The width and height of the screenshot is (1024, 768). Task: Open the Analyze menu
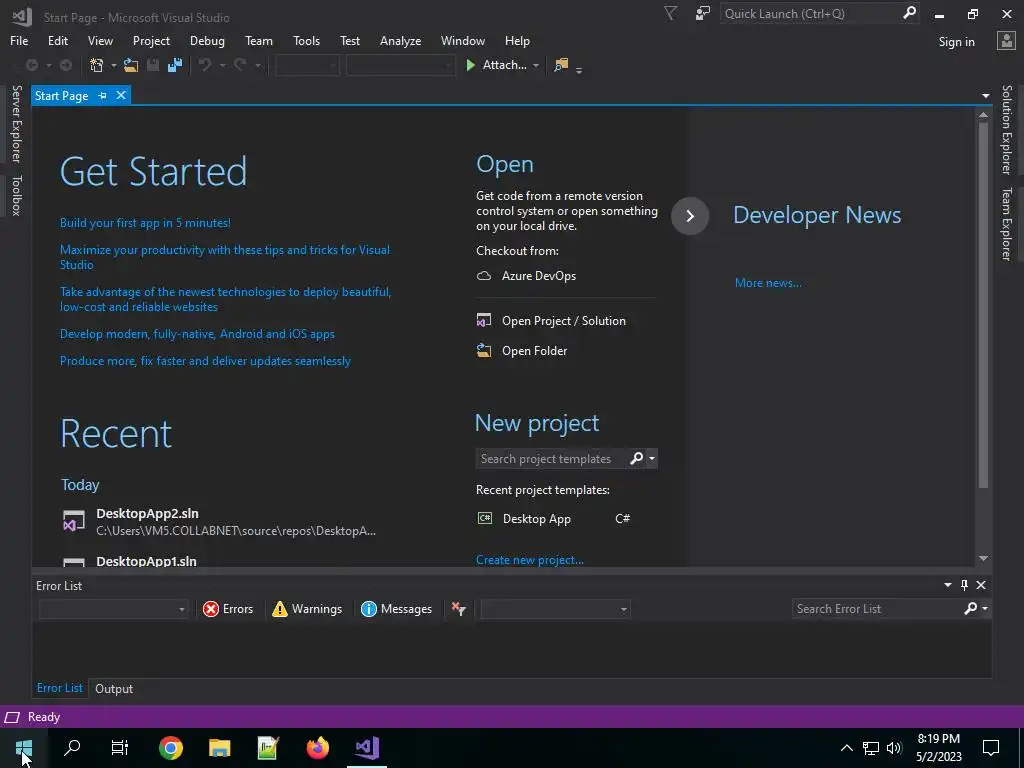[x=400, y=40]
